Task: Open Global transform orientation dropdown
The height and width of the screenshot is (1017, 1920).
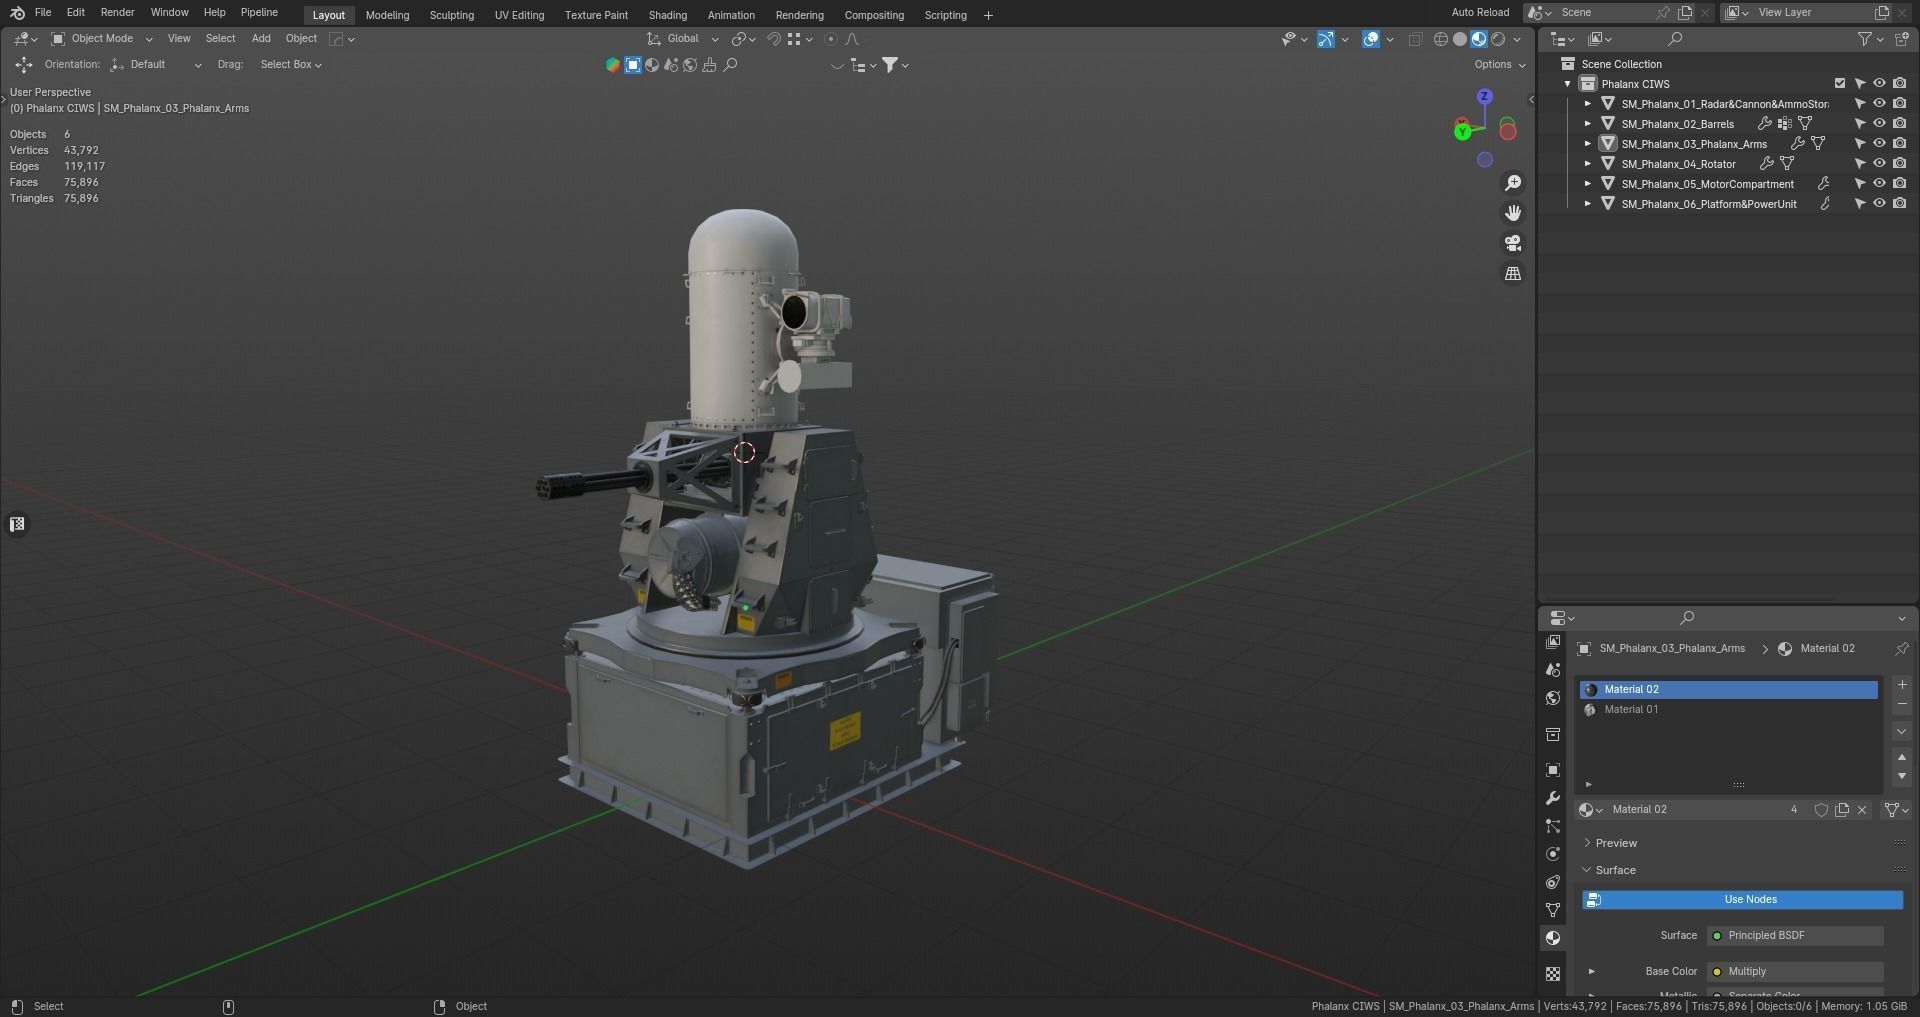Action: [684, 39]
